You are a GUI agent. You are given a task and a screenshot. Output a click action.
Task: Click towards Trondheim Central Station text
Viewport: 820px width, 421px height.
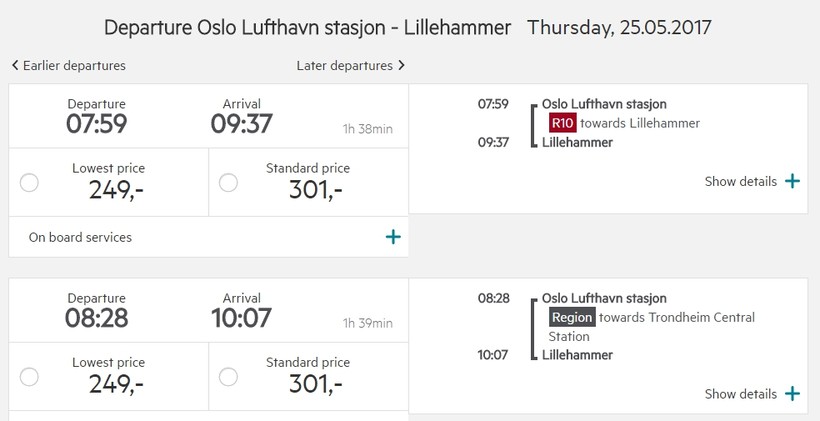pyautogui.click(x=676, y=317)
